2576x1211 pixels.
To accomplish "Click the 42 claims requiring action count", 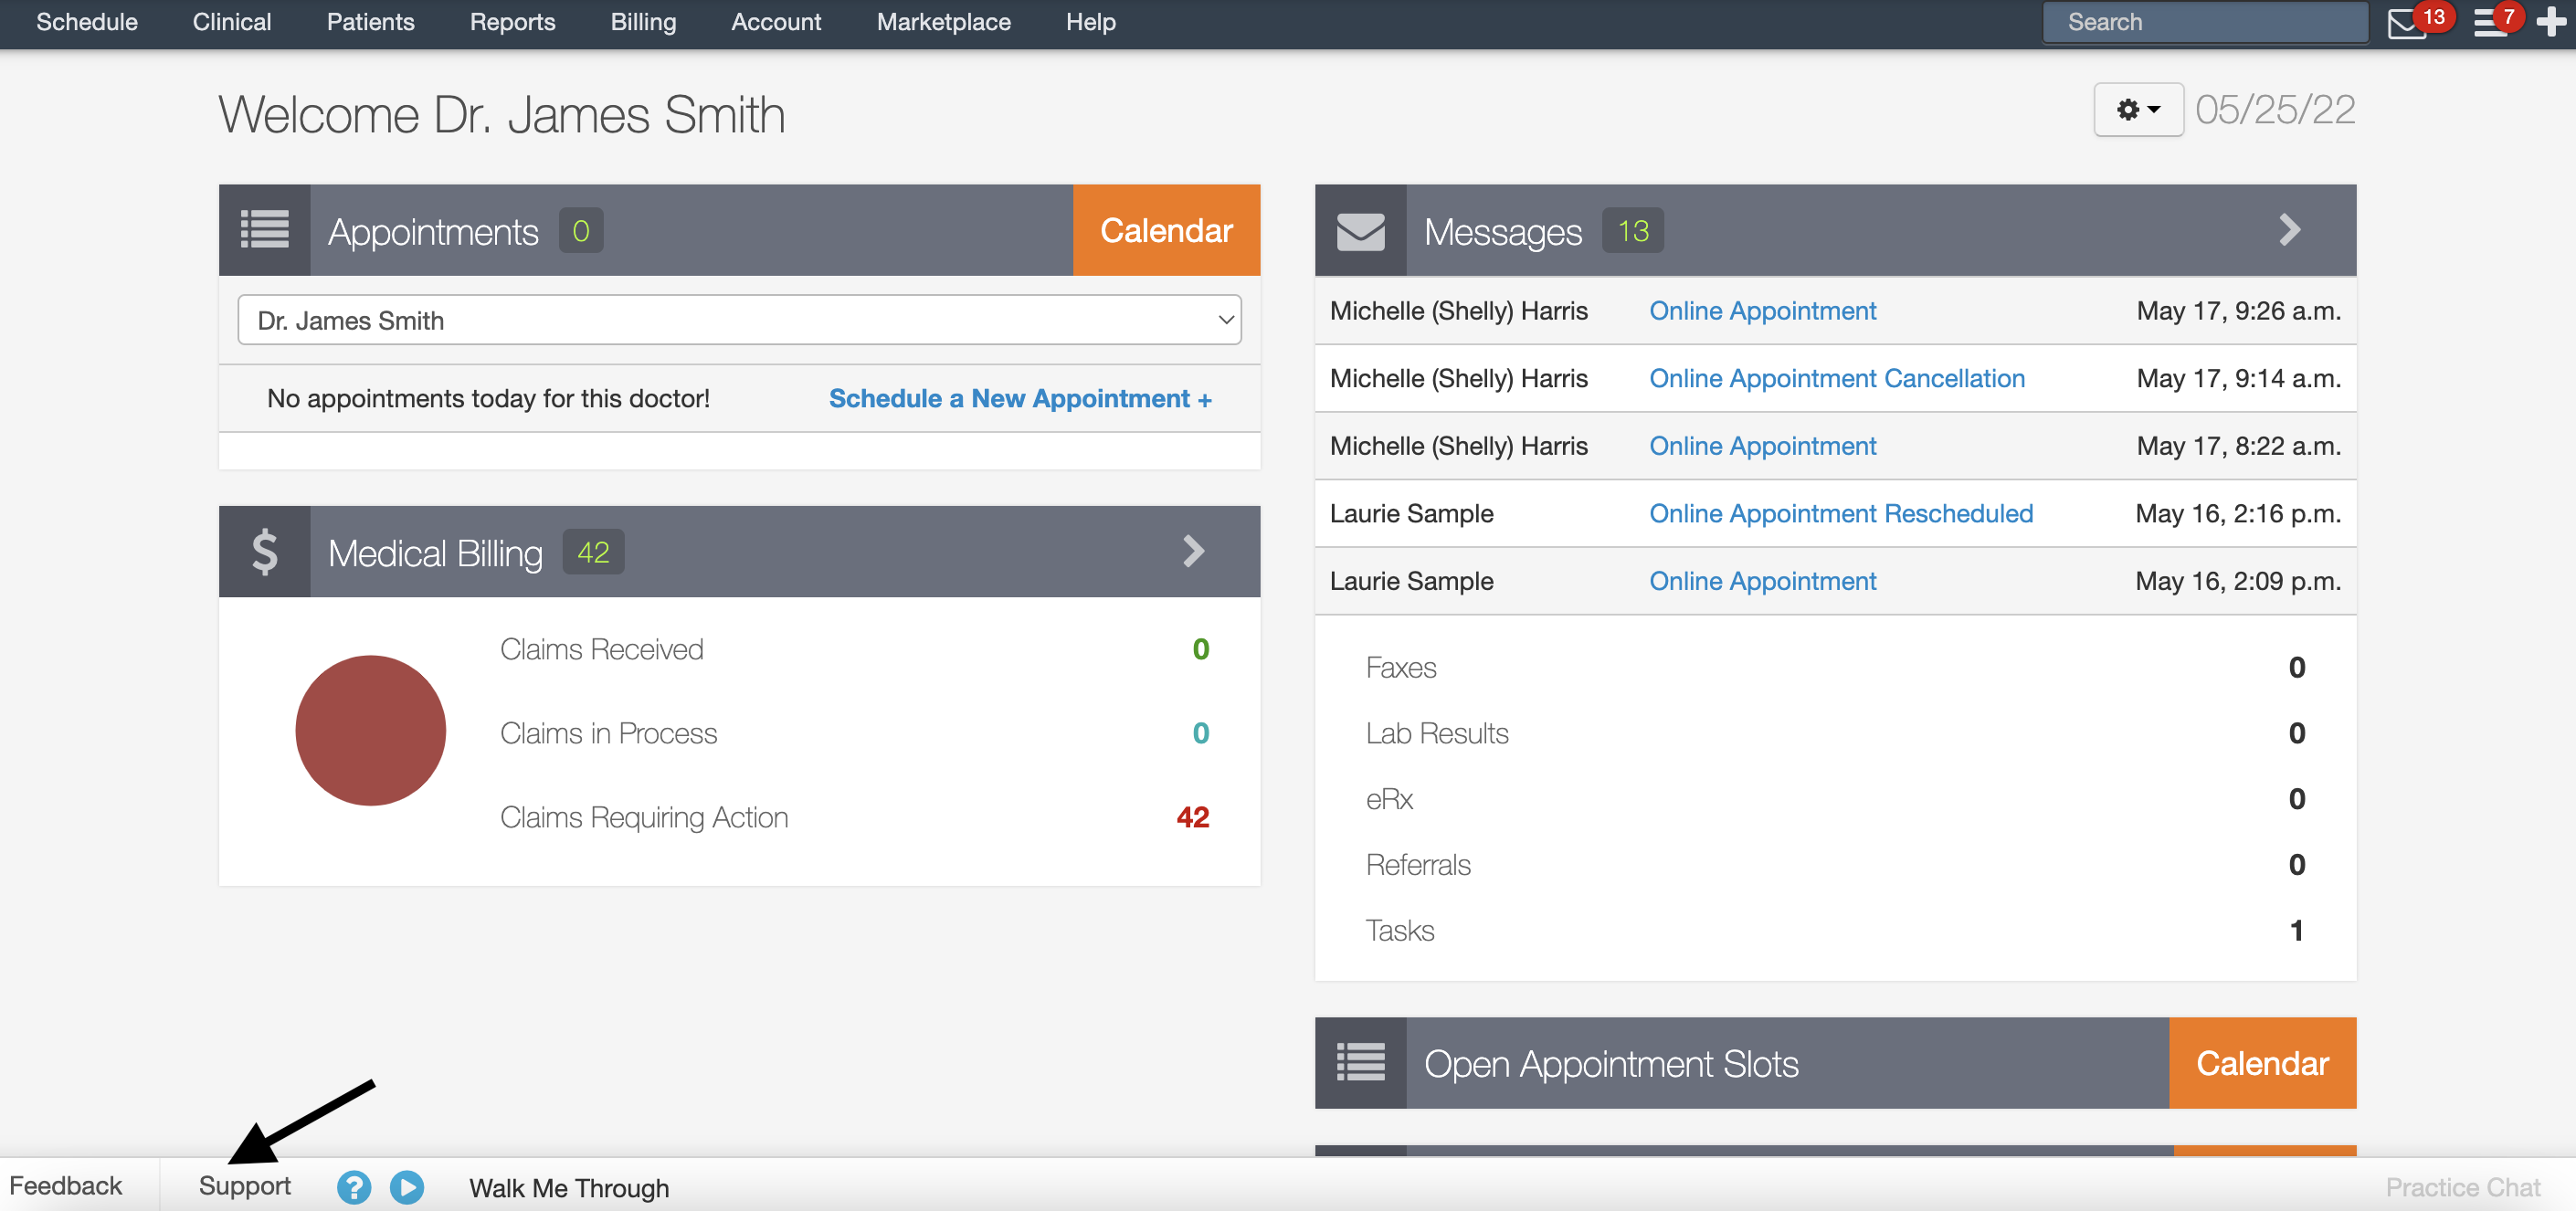I will (x=1192, y=817).
